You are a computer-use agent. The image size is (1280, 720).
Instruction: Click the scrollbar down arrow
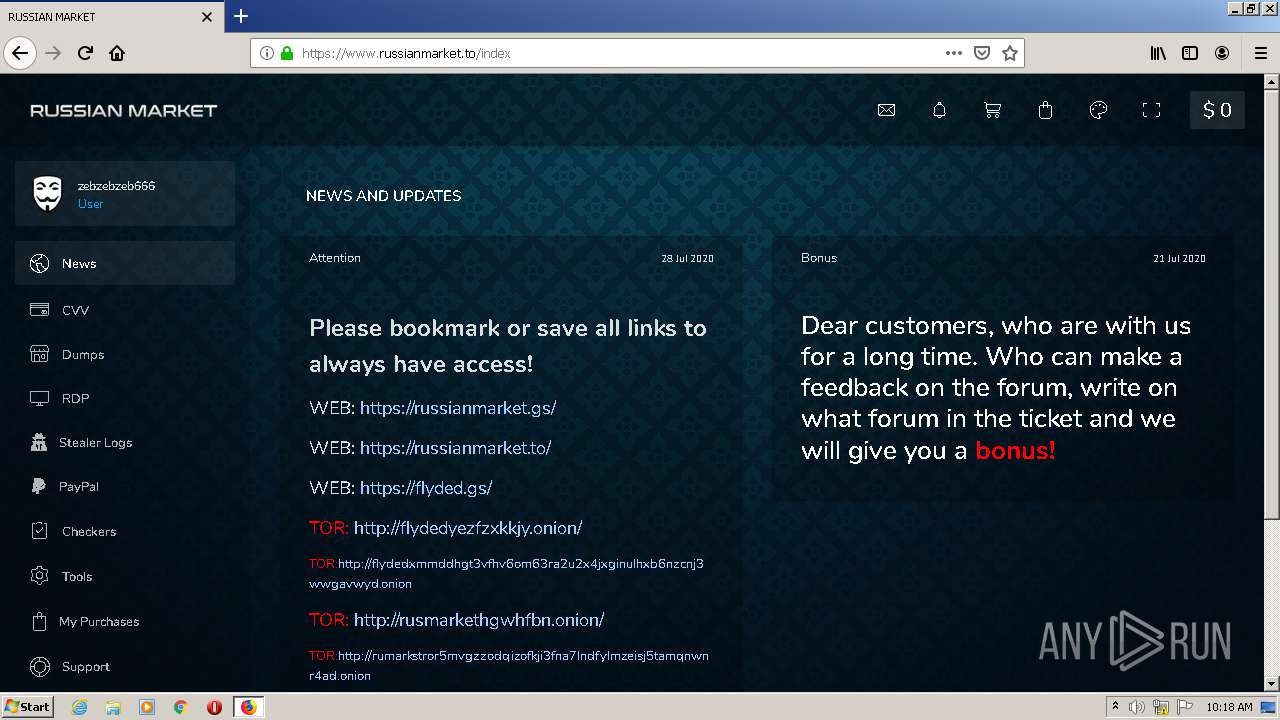pyautogui.click(x=1272, y=684)
